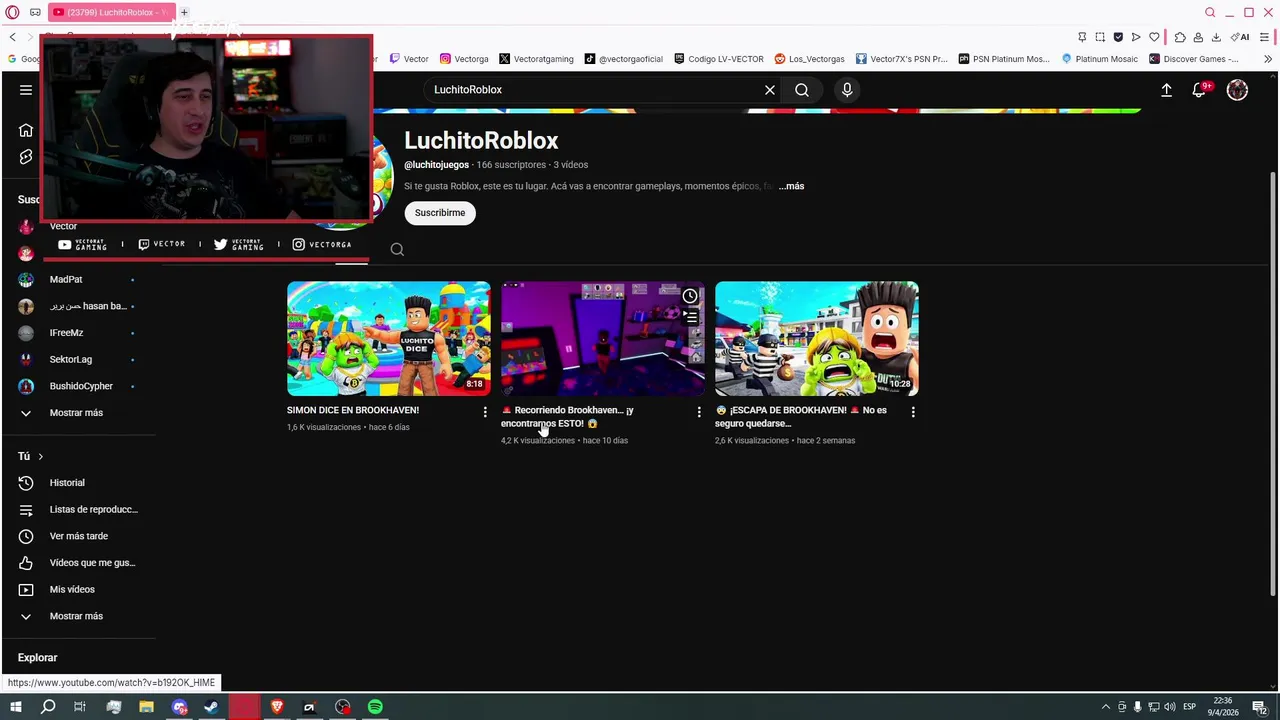Open options for Recorriendo Brookhaven video
The width and height of the screenshot is (1280, 720).
click(x=699, y=412)
